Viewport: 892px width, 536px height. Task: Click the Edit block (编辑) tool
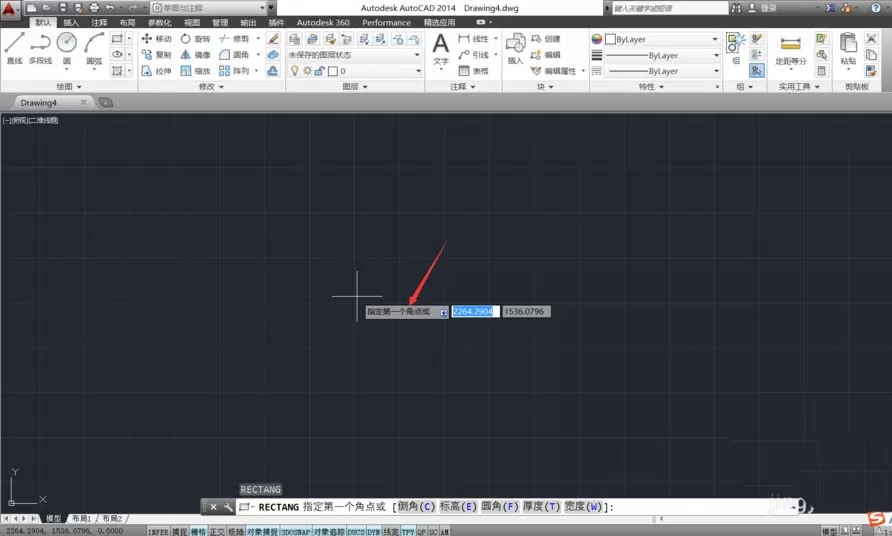coord(545,55)
